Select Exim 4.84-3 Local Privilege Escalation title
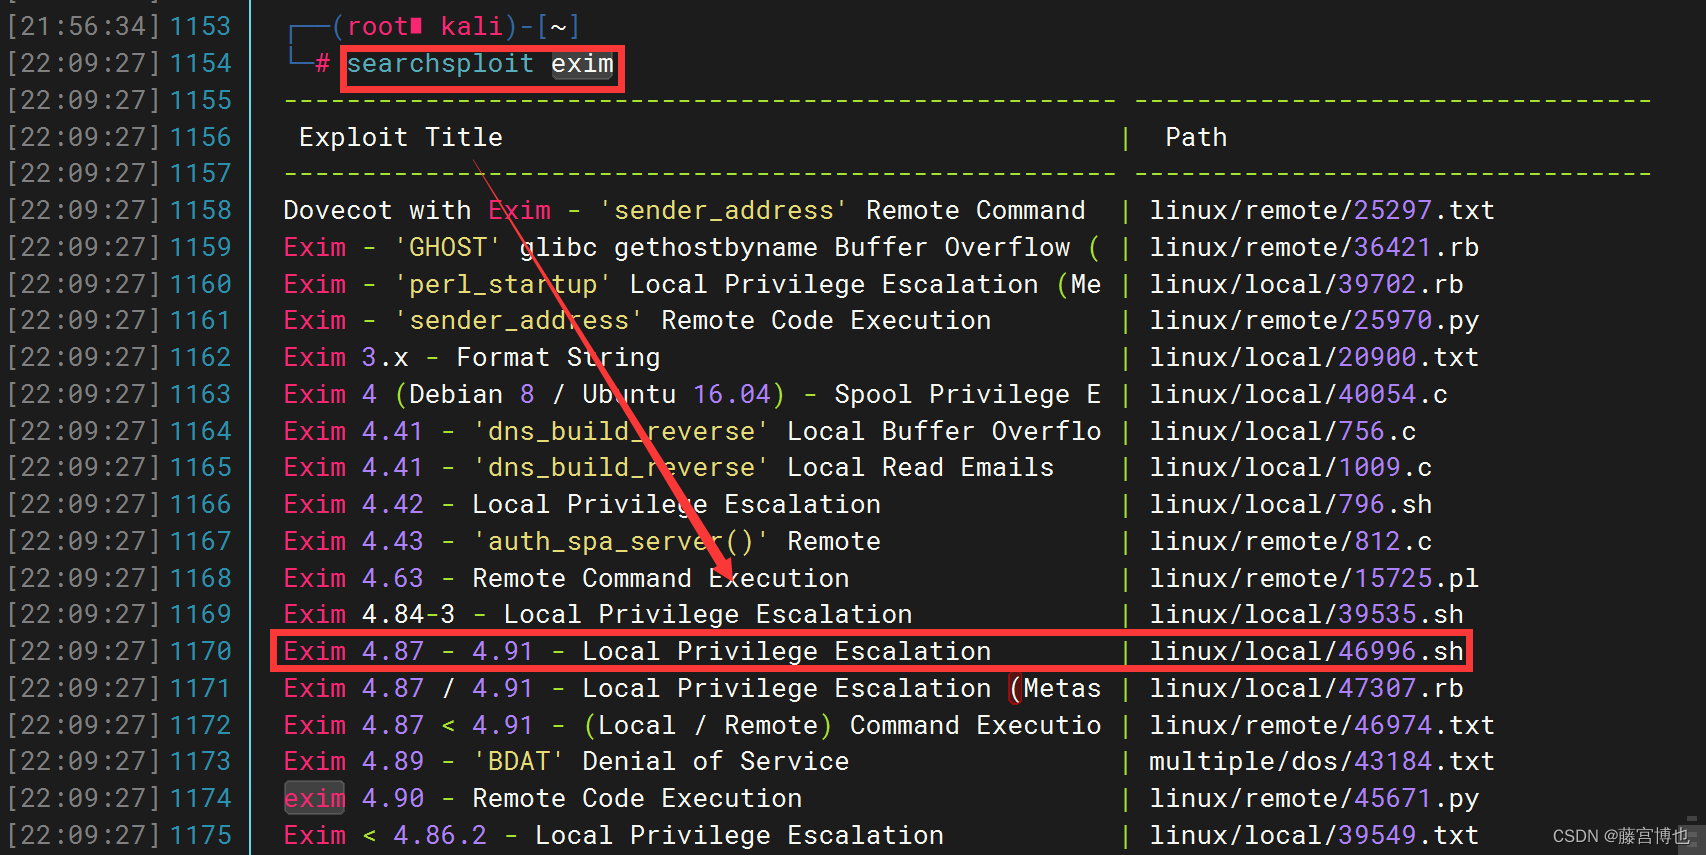The height and width of the screenshot is (855, 1706). click(597, 614)
